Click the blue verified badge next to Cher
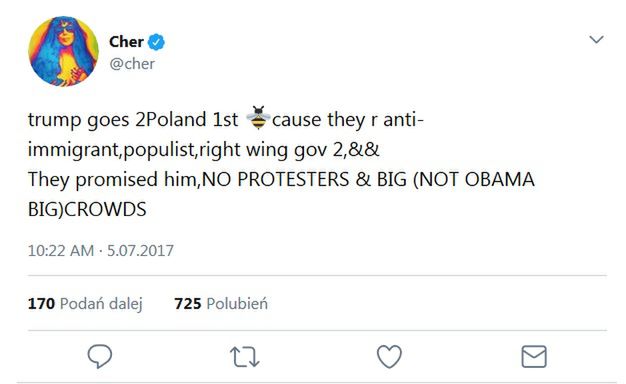626x384 pixels. tap(156, 42)
